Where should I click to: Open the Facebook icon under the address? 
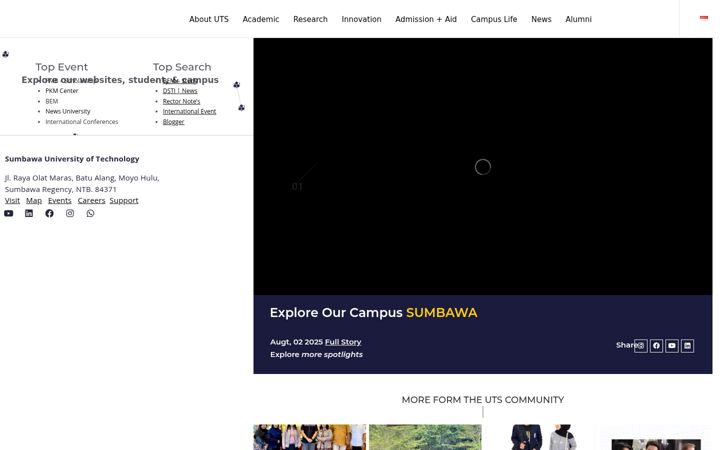tap(49, 213)
